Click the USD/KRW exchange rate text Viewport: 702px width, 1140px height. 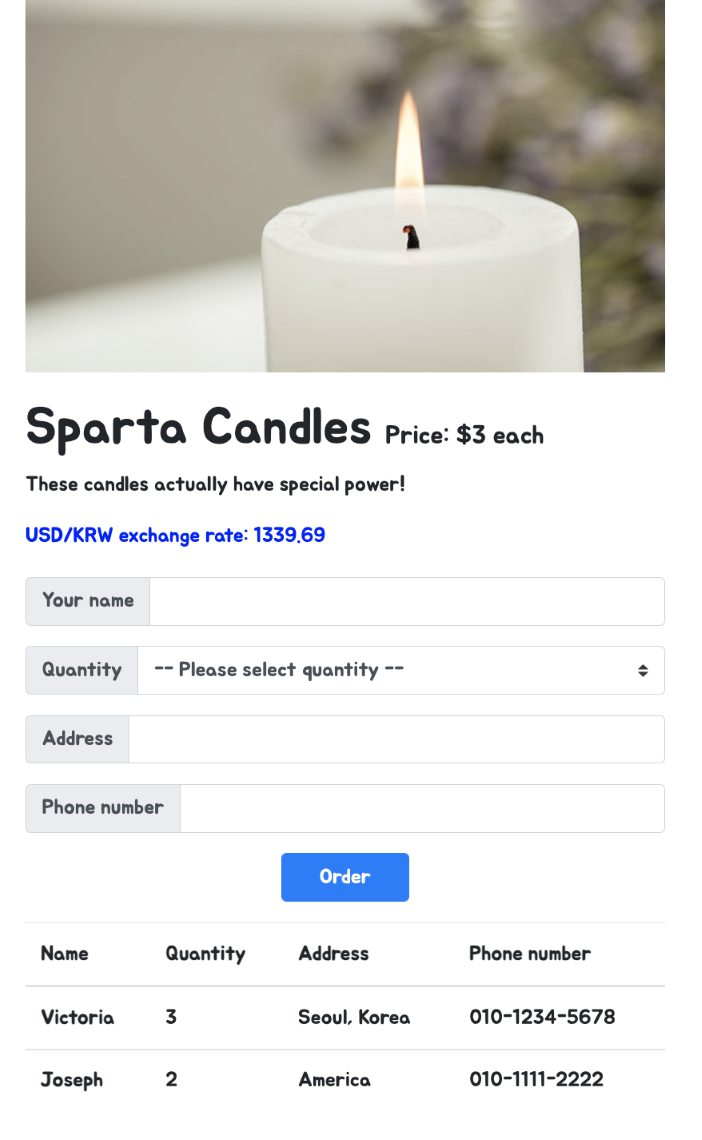pos(174,535)
